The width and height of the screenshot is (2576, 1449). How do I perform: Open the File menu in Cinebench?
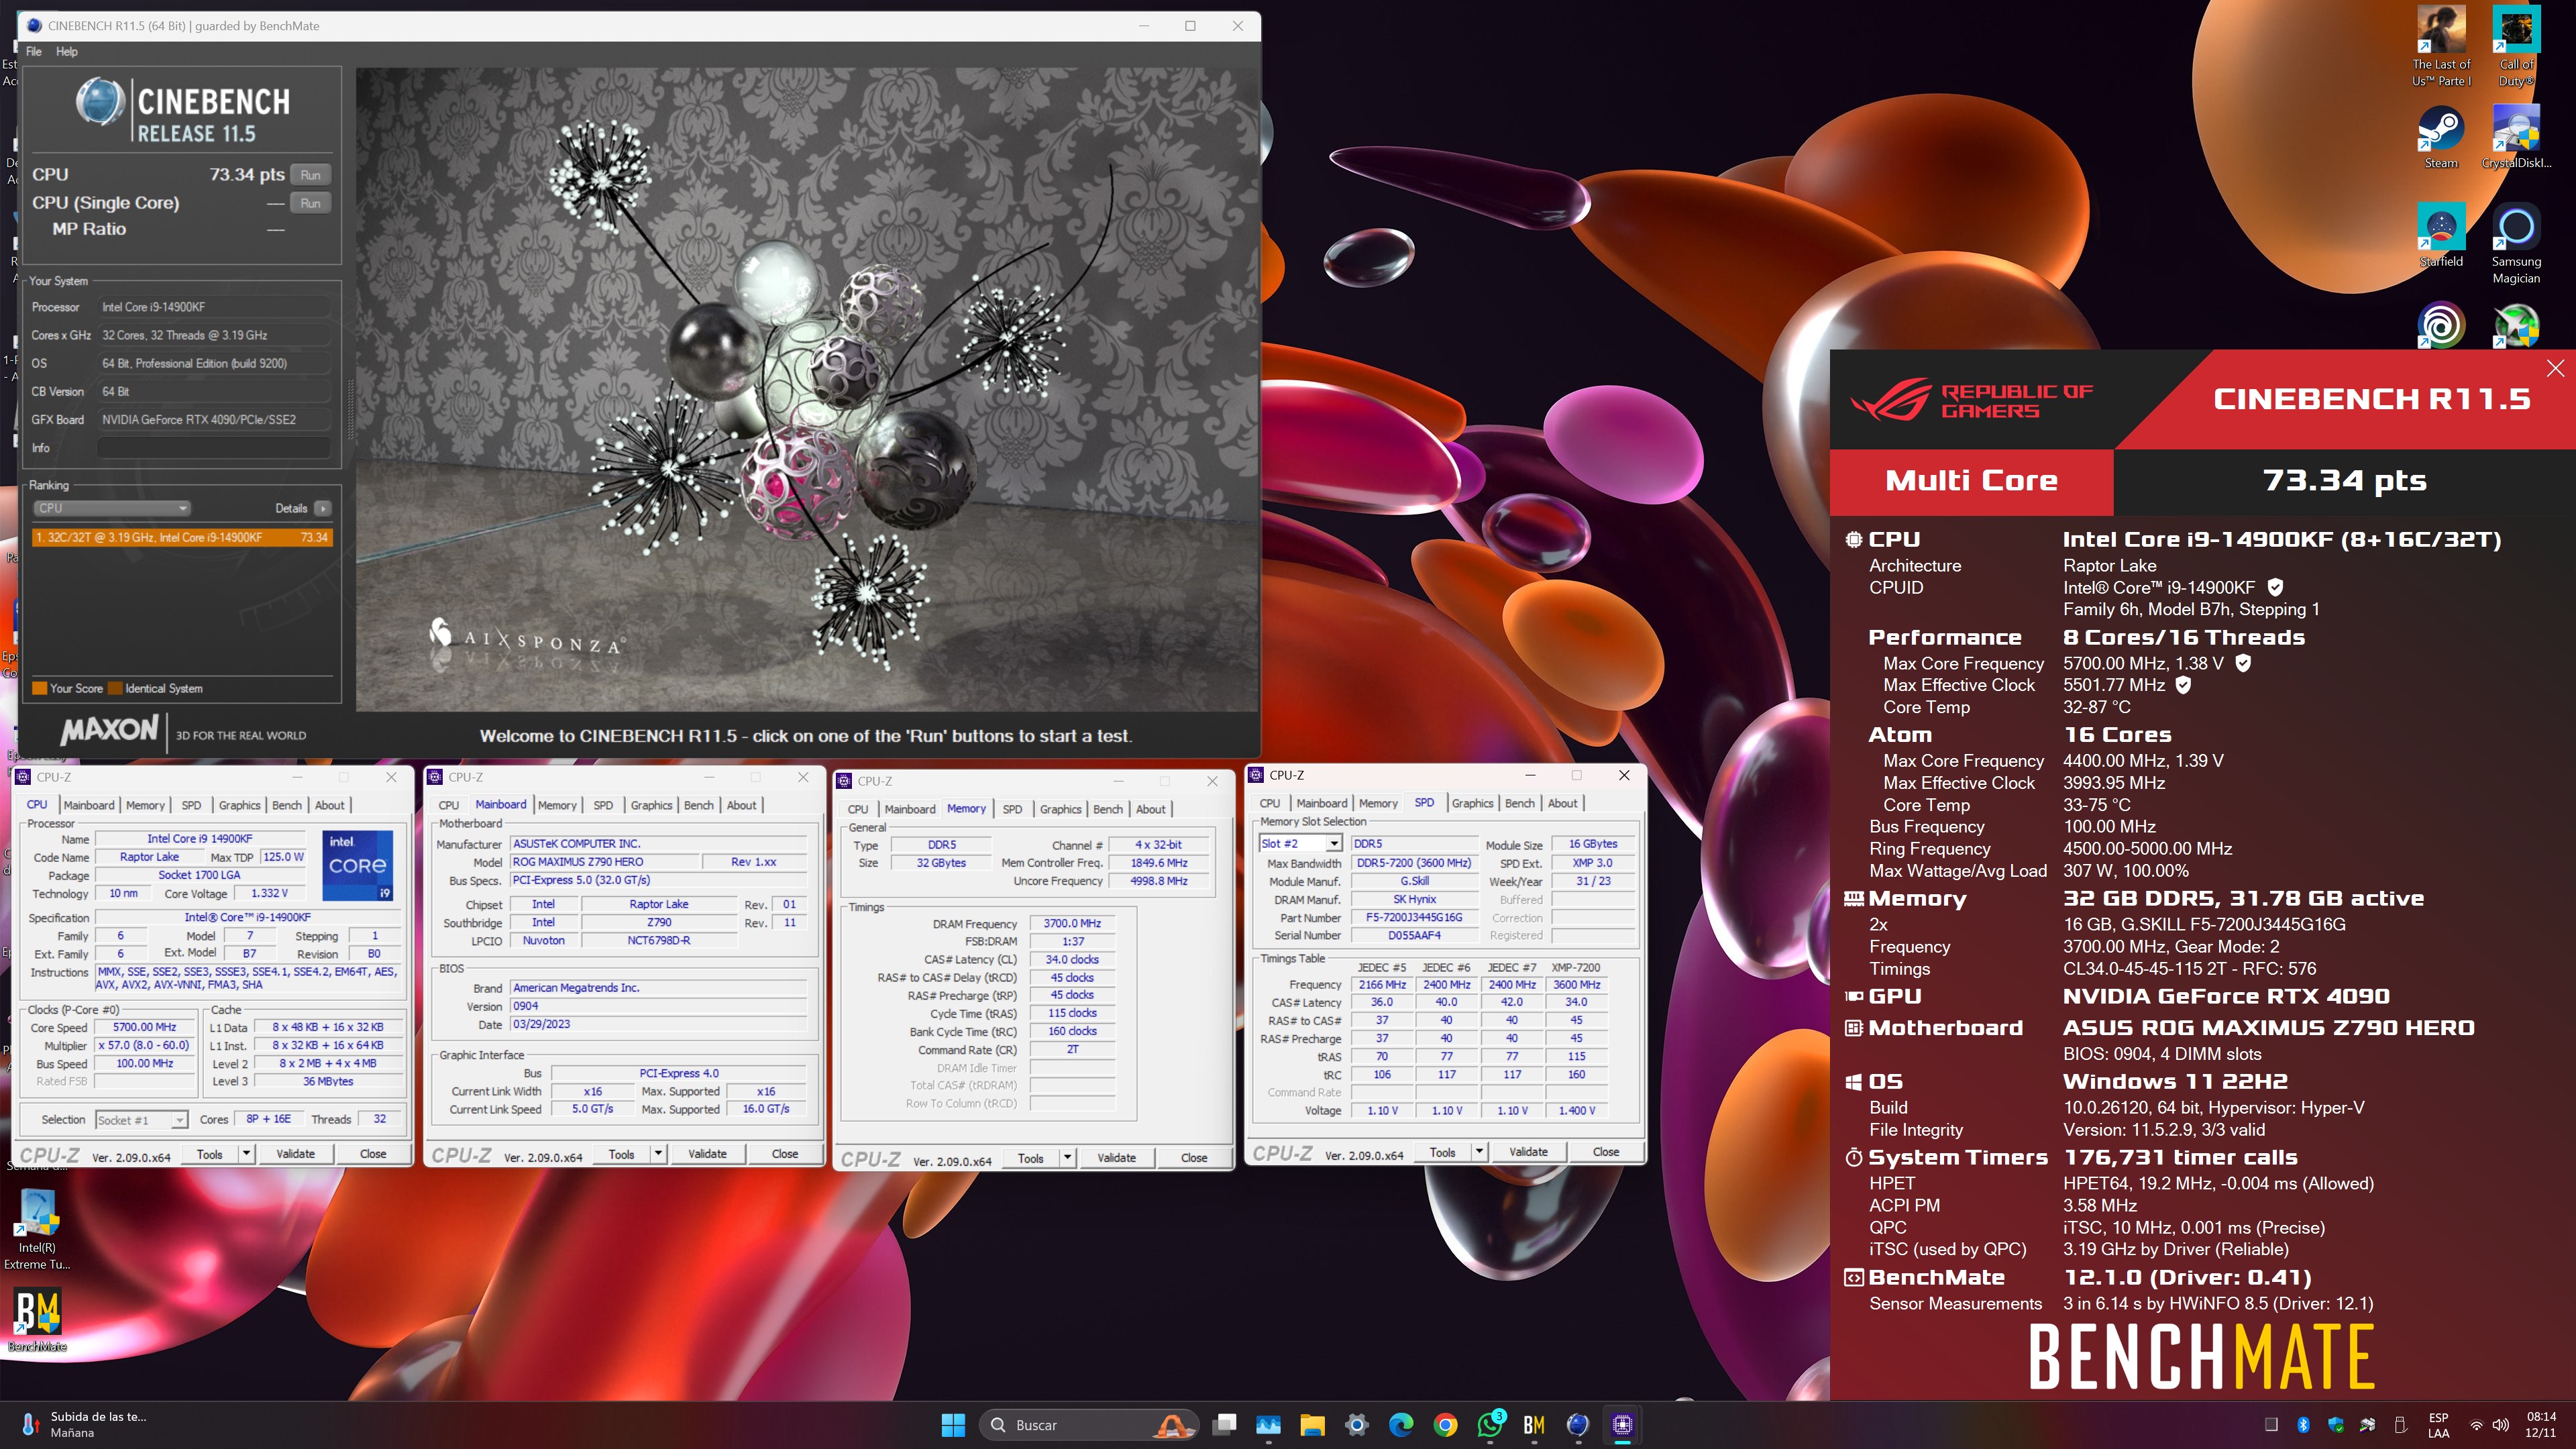[x=34, y=51]
